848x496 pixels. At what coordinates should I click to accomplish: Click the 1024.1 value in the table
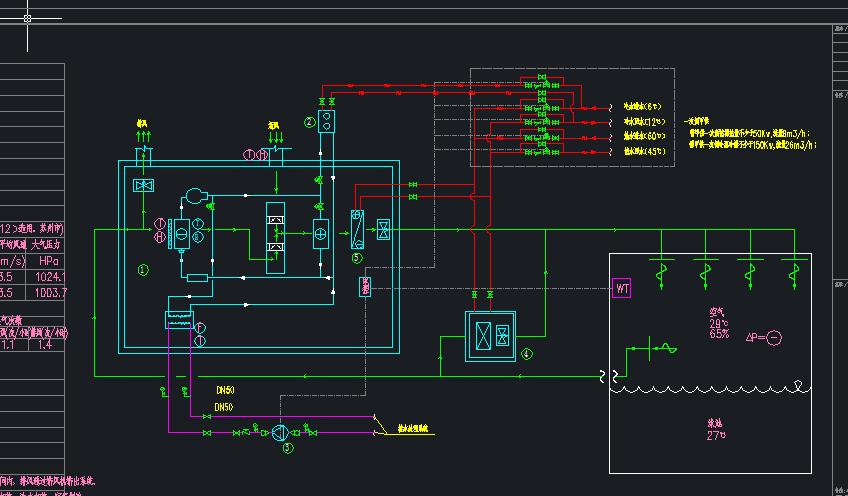coord(50,277)
